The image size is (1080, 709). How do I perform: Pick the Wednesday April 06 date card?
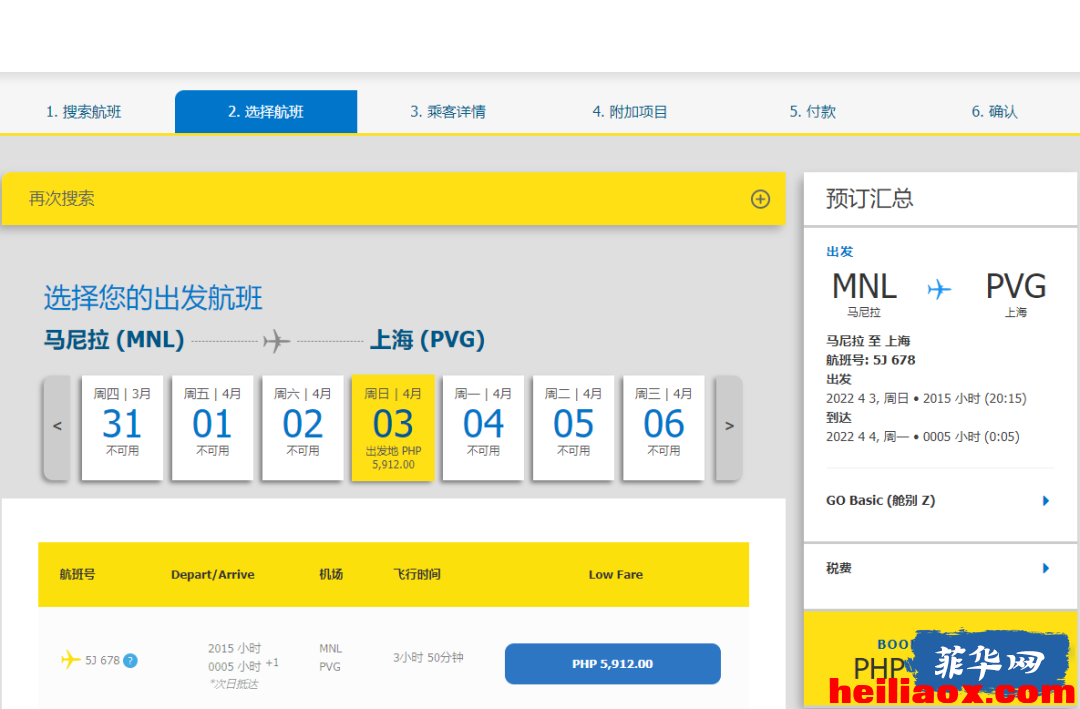point(663,427)
